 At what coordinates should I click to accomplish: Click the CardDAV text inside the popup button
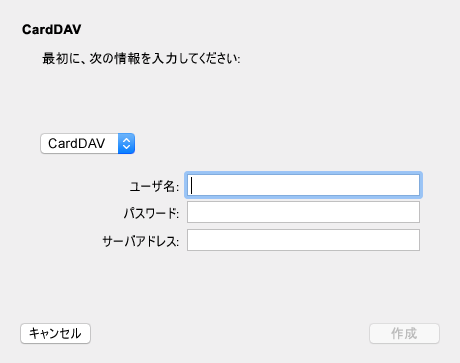point(77,144)
